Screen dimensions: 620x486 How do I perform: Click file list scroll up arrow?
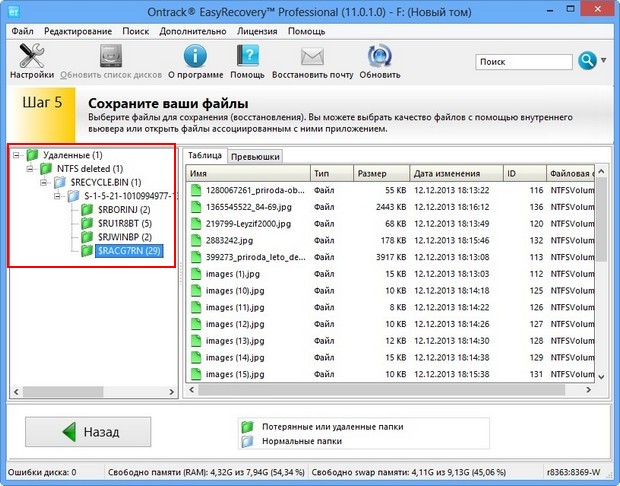pyautogui.click(x=601, y=171)
